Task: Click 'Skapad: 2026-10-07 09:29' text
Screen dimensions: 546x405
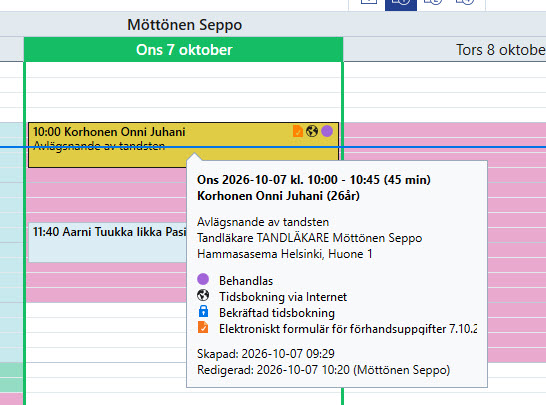Action: click(x=266, y=354)
